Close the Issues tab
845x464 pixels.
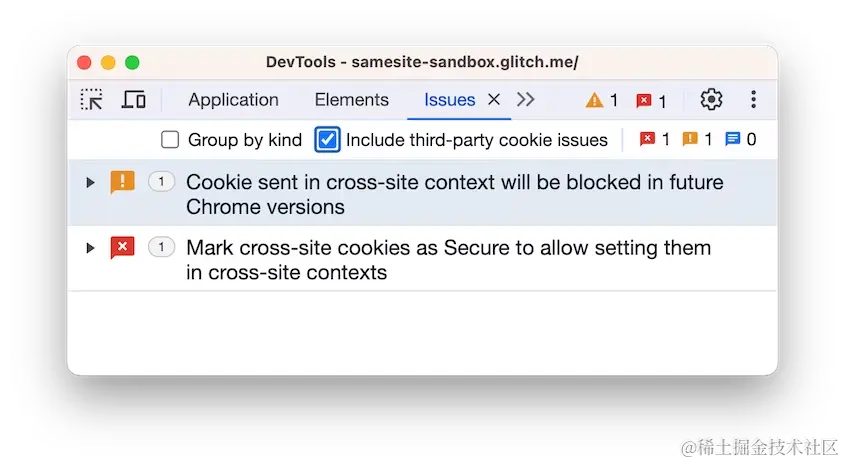tap(493, 100)
